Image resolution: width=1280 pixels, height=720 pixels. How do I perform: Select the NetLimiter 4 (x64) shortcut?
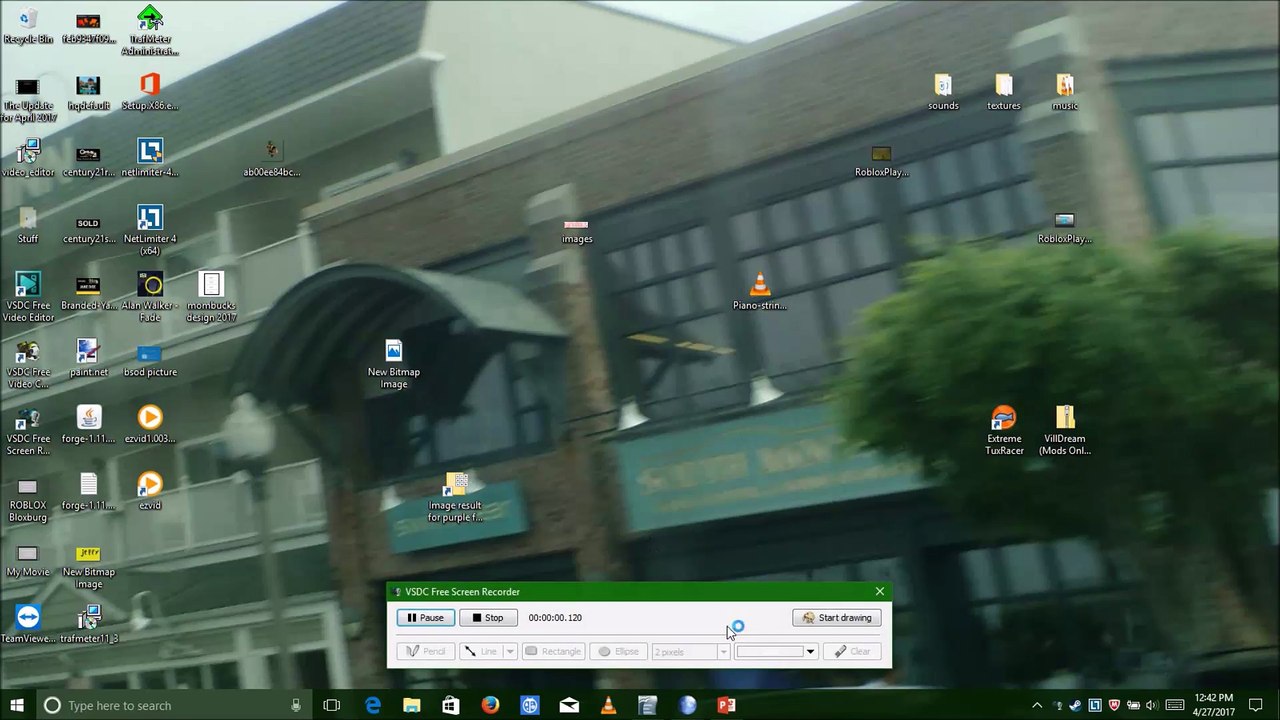[x=150, y=230]
